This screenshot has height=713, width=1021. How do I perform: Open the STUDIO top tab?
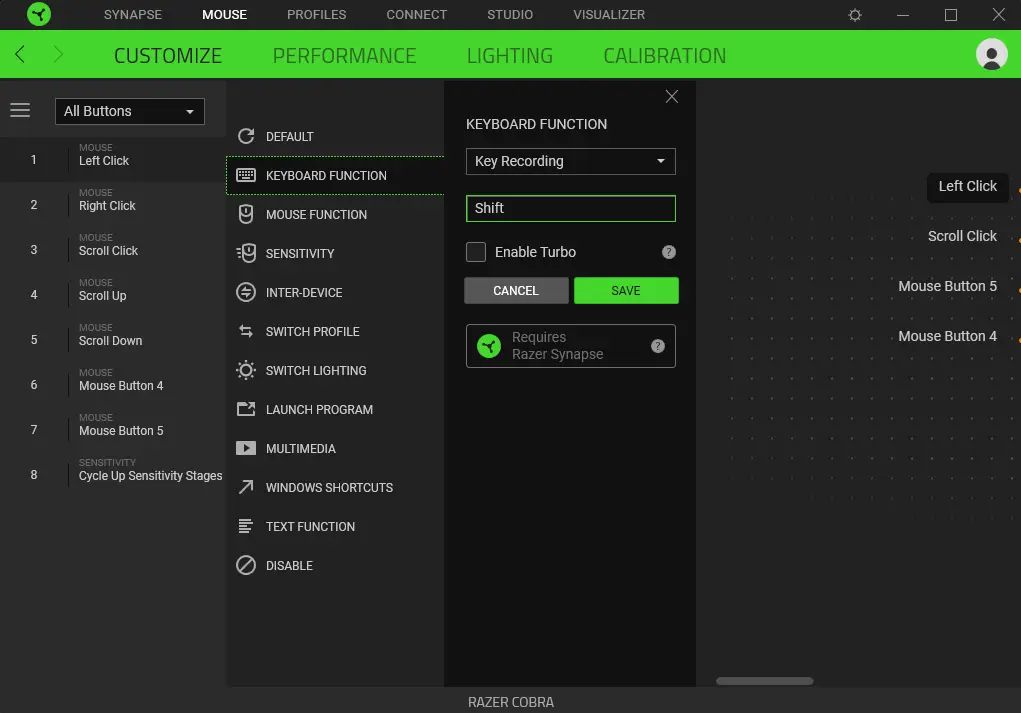[x=510, y=14]
